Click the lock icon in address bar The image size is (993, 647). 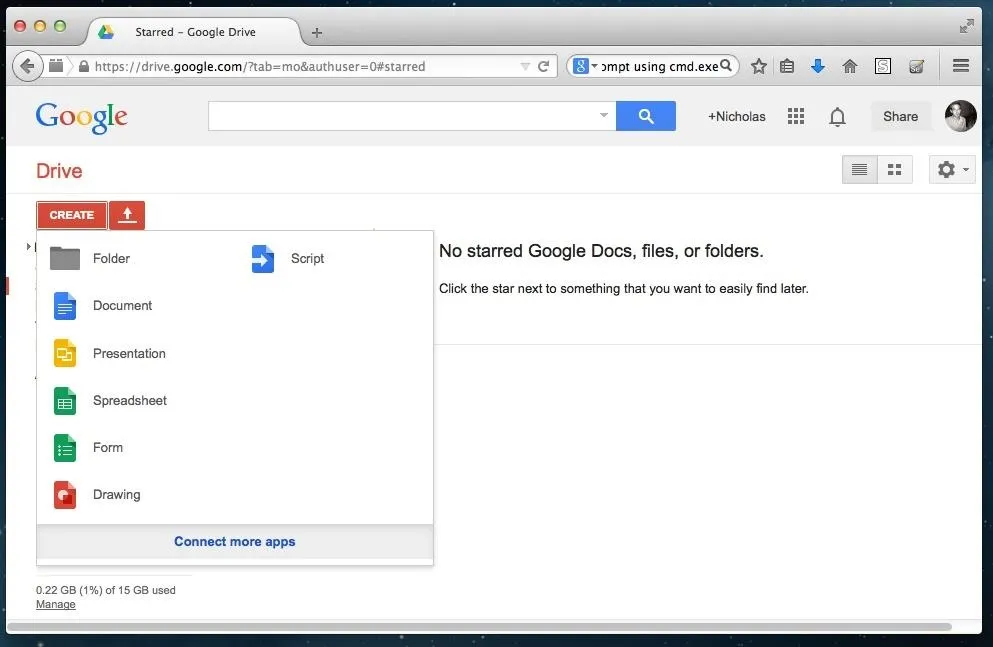[84, 66]
